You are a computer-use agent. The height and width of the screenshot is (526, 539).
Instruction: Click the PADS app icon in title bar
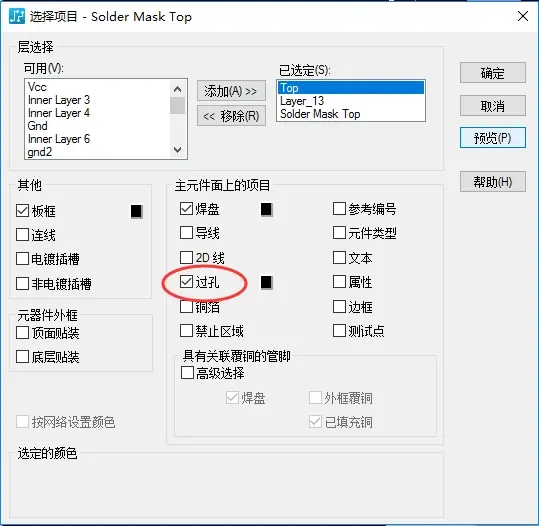pos(17,16)
